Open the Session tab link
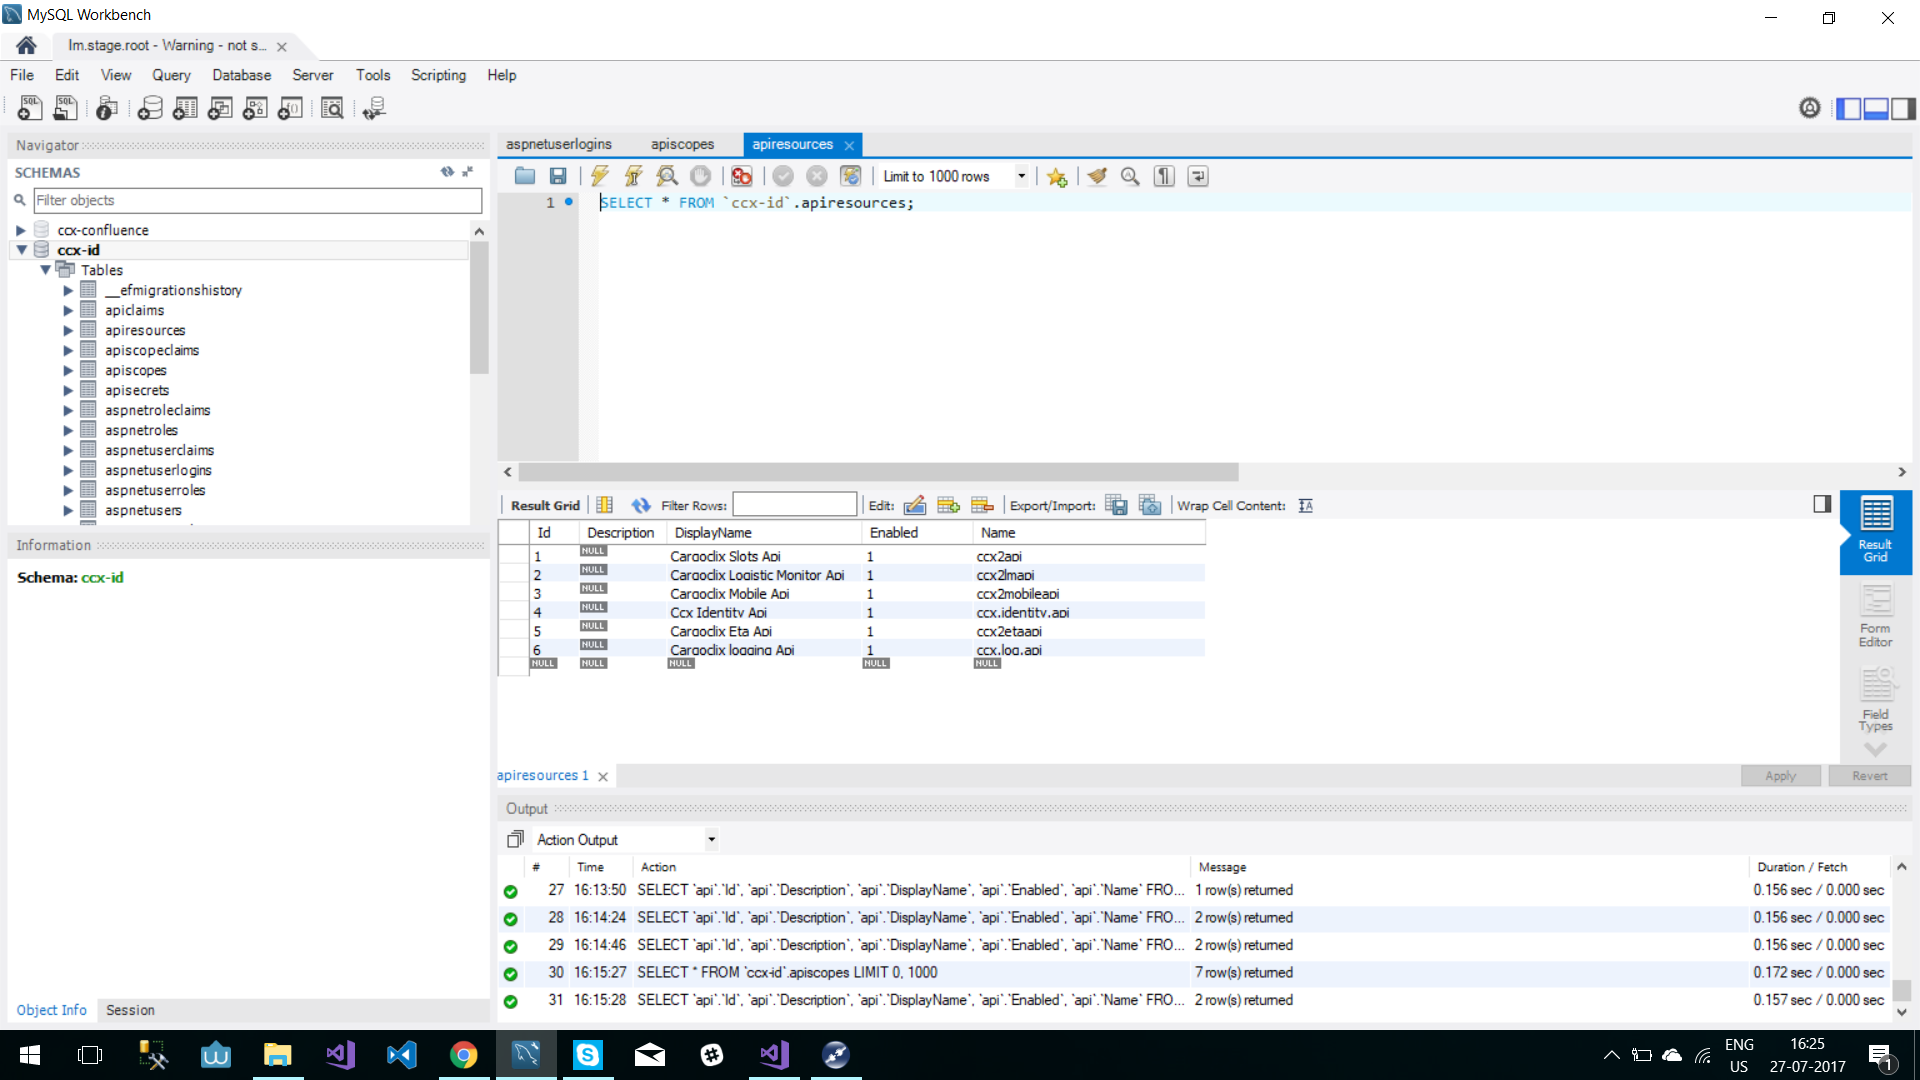Viewport: 1920px width, 1080px height. tap(130, 1010)
